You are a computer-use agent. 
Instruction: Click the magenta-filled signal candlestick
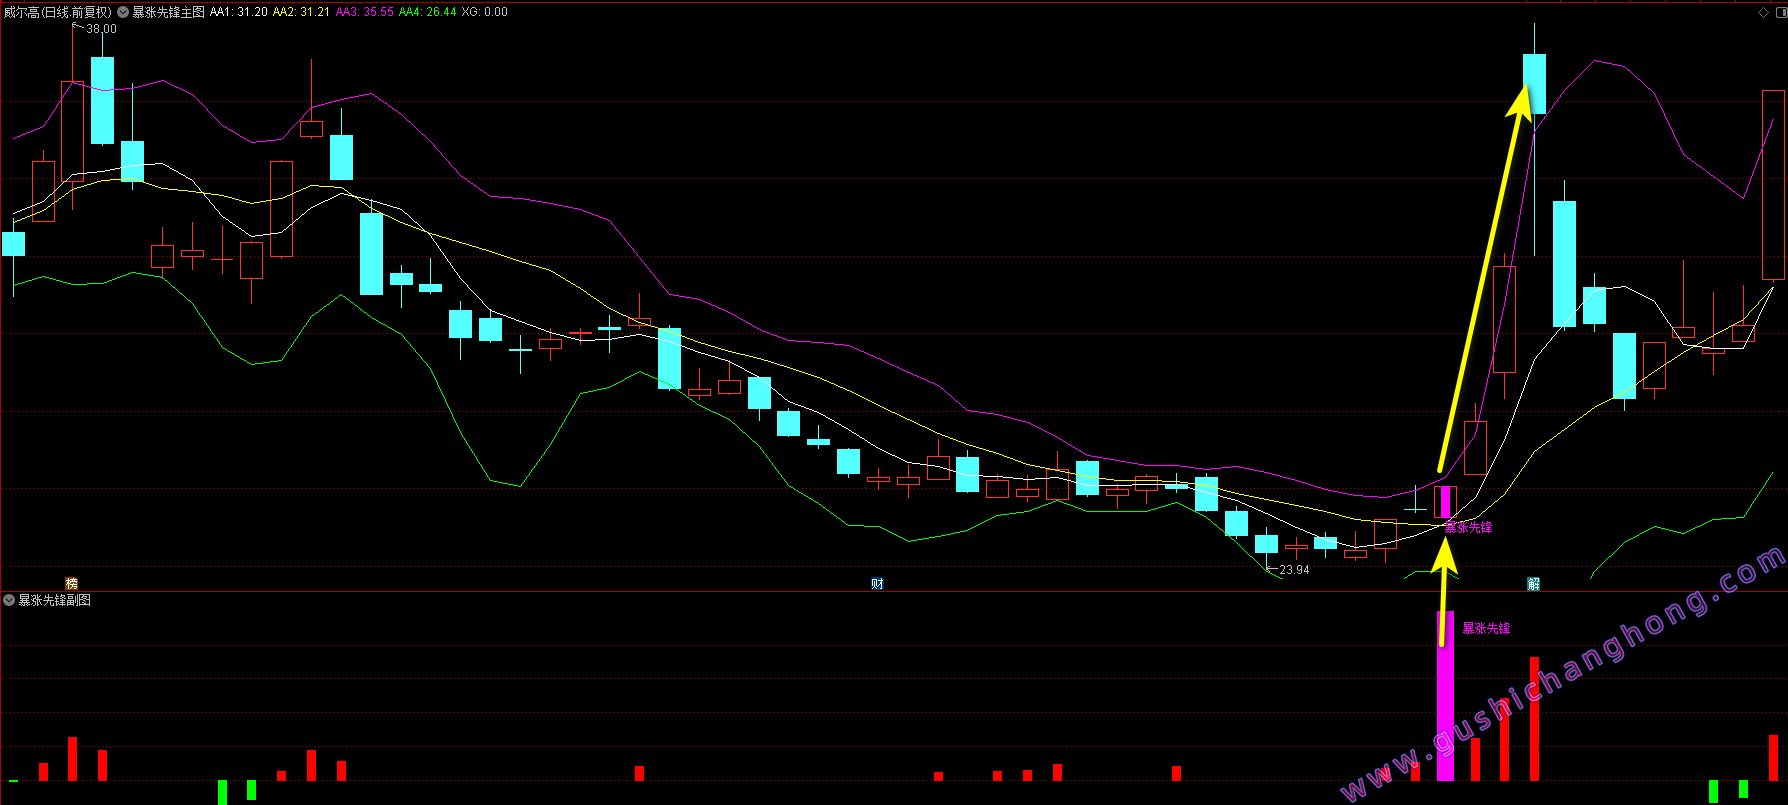[1445, 502]
